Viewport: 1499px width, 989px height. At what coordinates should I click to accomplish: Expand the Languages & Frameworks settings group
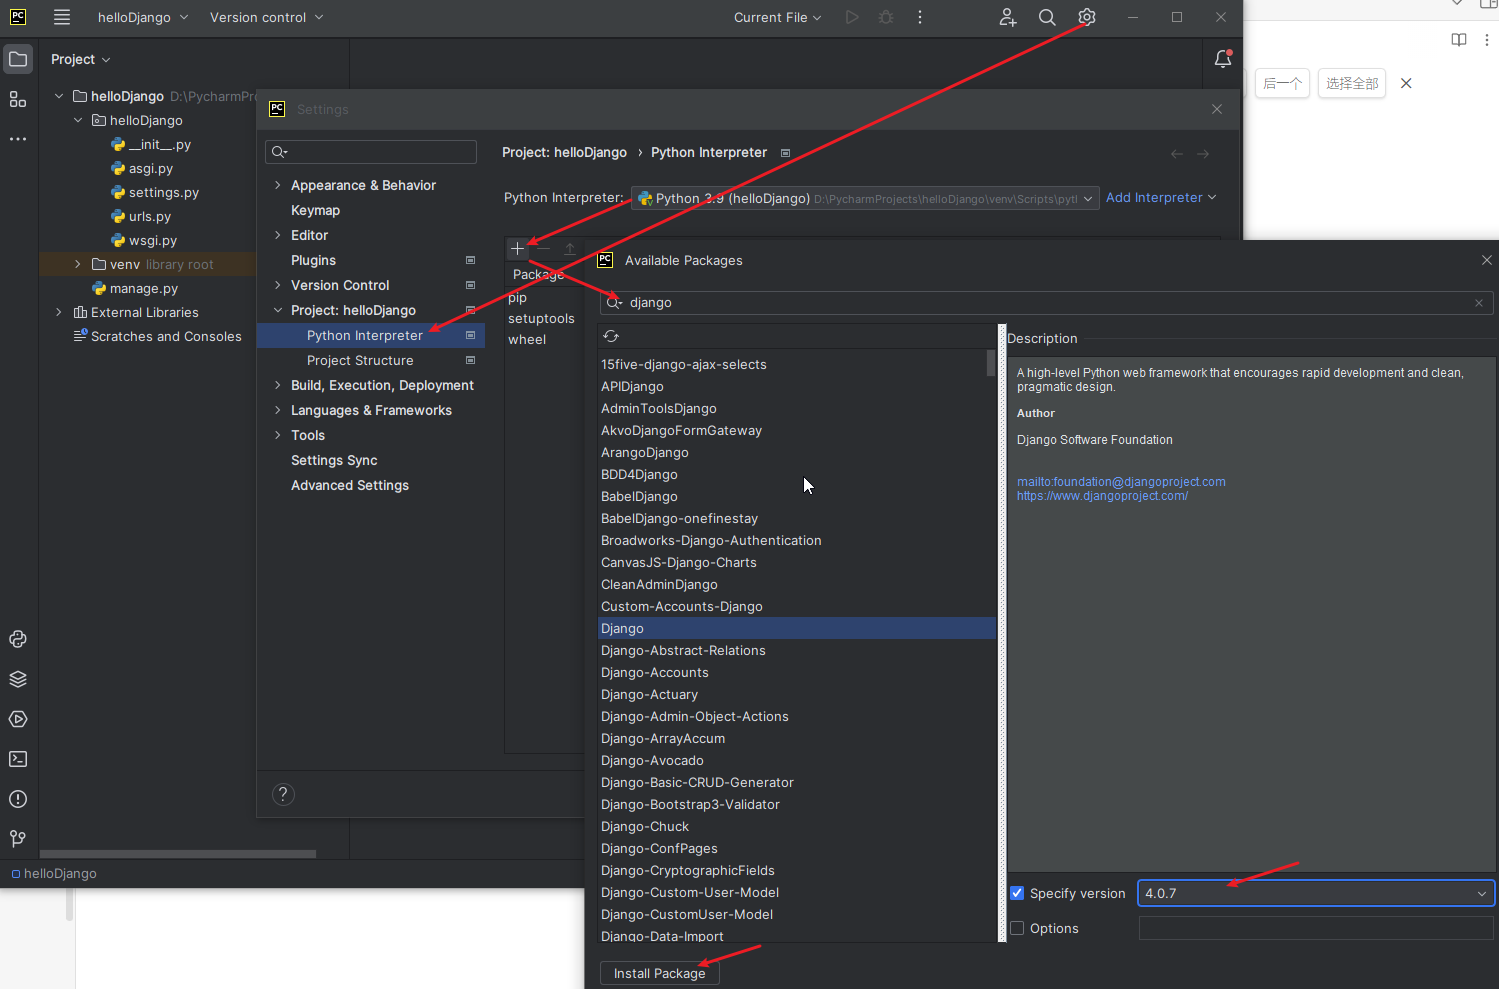pos(278,410)
